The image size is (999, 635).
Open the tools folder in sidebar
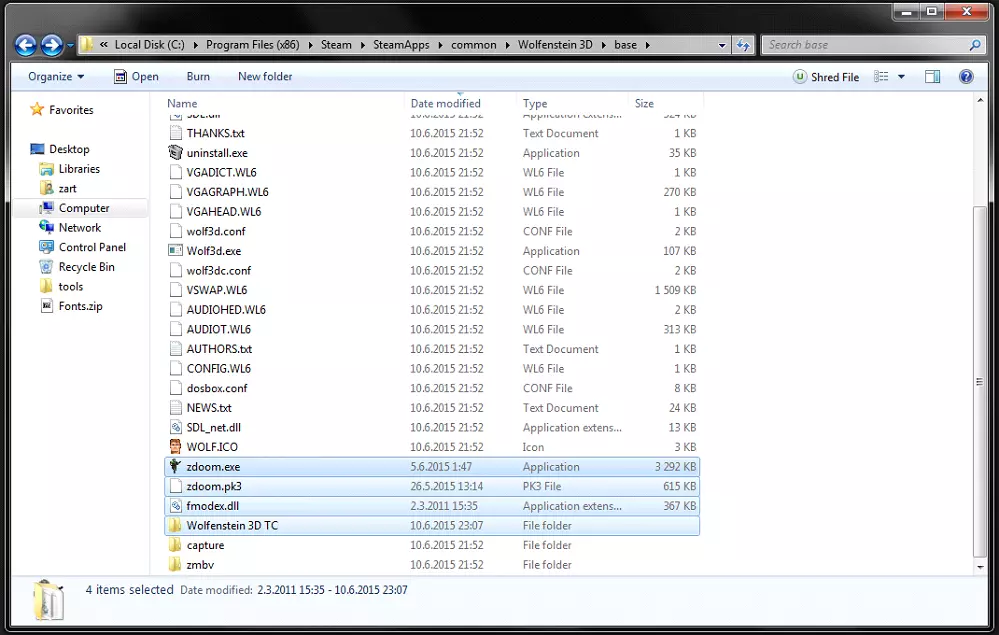(x=61, y=287)
